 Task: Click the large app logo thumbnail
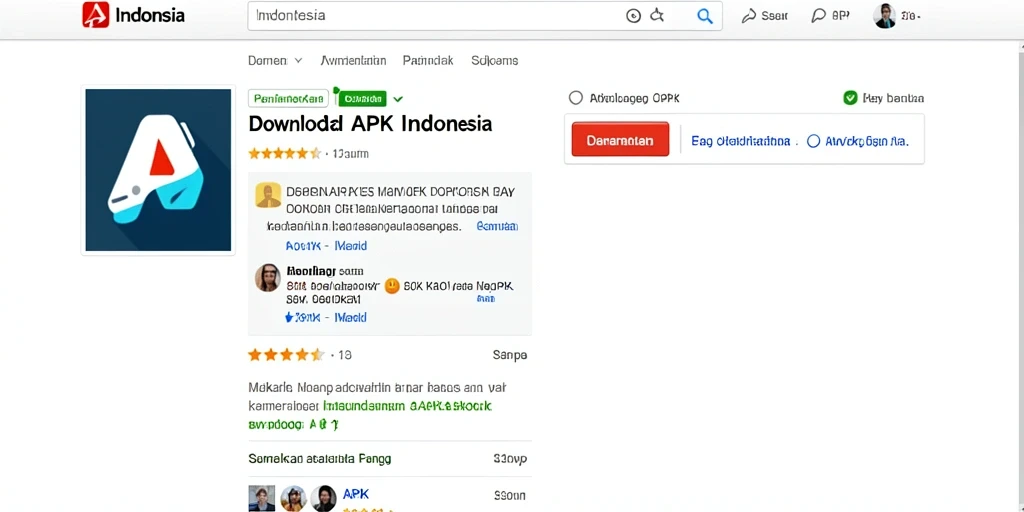pos(158,170)
